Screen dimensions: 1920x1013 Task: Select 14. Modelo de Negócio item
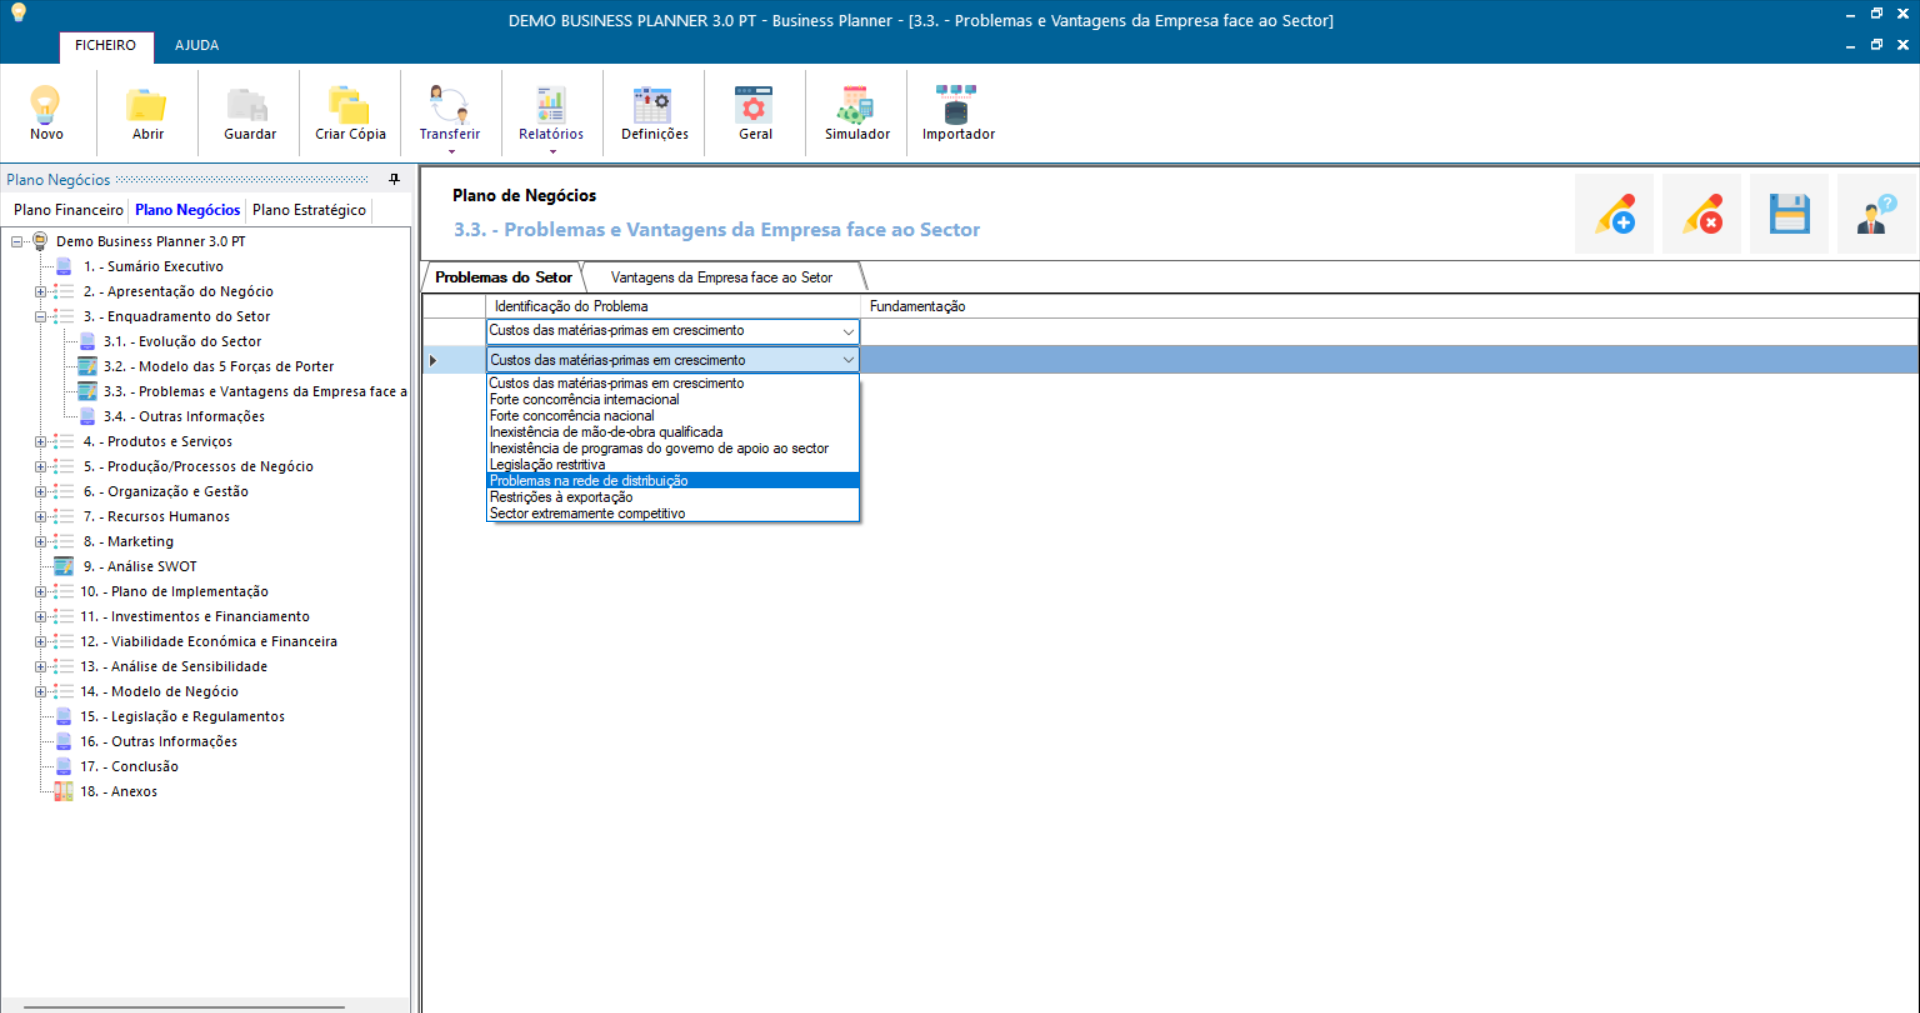(x=160, y=691)
